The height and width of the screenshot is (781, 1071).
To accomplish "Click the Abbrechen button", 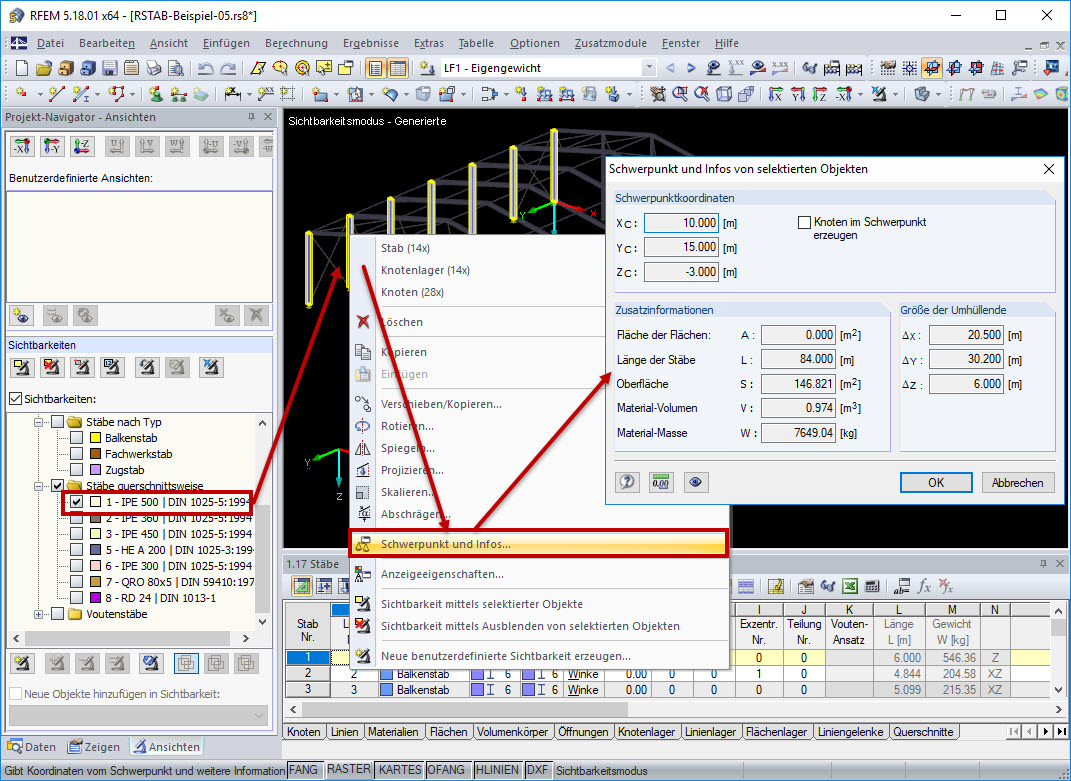I will pos(1017,482).
